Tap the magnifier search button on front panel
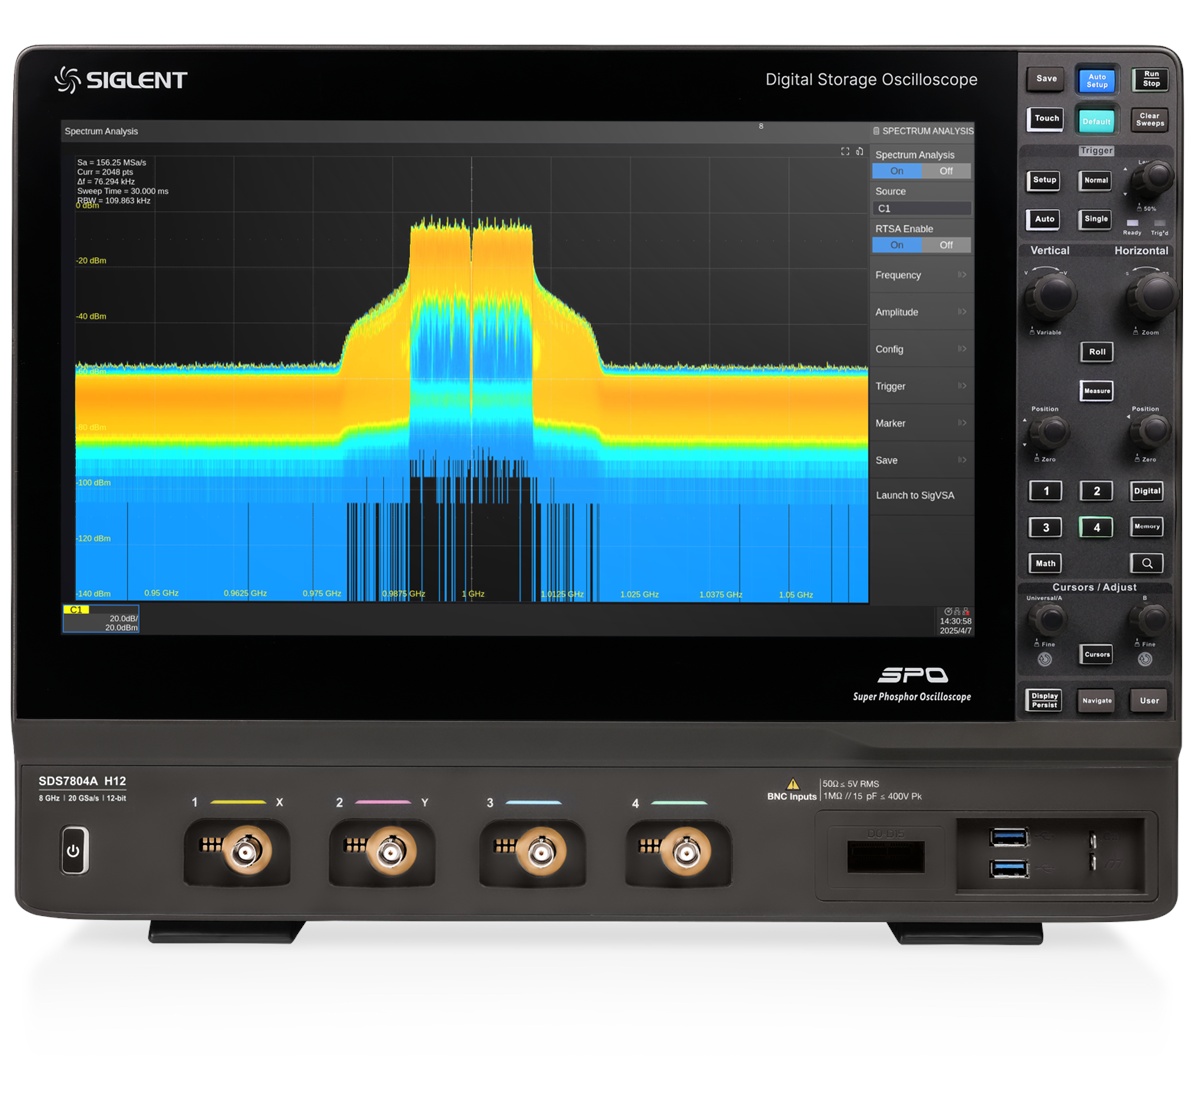The width and height of the screenshot is (1200, 1100). pos(1147,563)
